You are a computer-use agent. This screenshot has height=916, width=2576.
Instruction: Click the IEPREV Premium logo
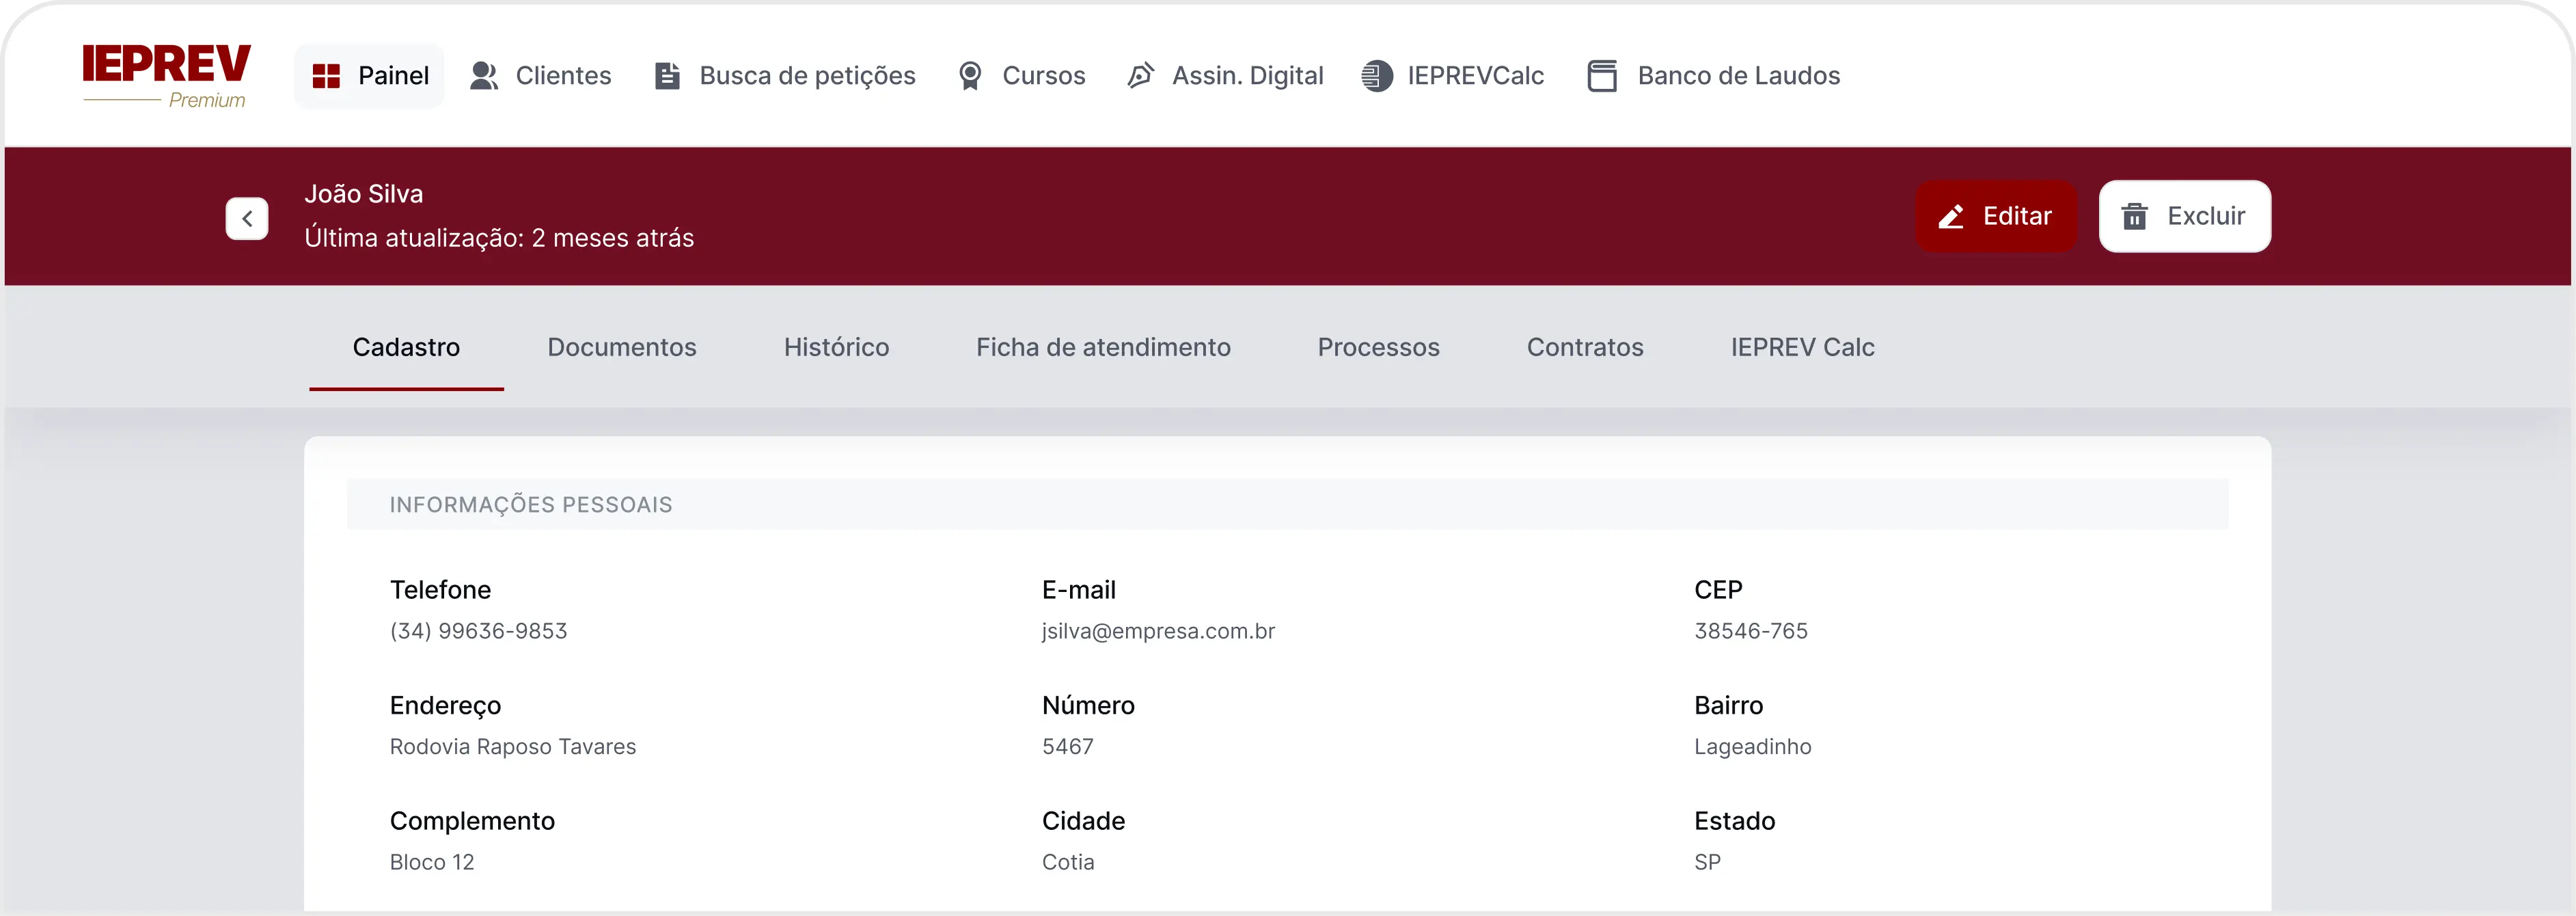[x=166, y=76]
